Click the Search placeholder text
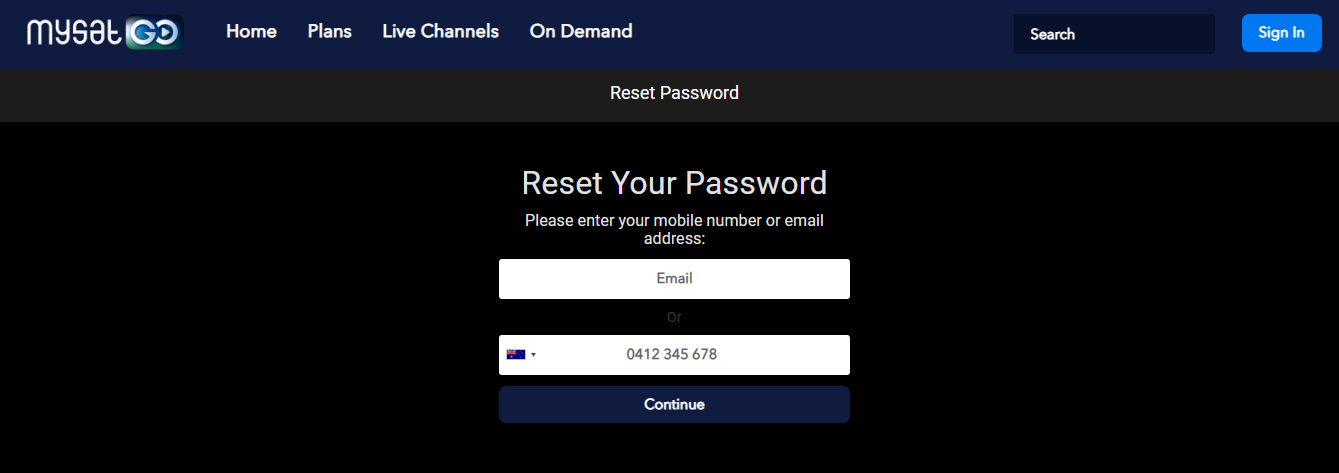This screenshot has width=1339, height=473. [1052, 34]
